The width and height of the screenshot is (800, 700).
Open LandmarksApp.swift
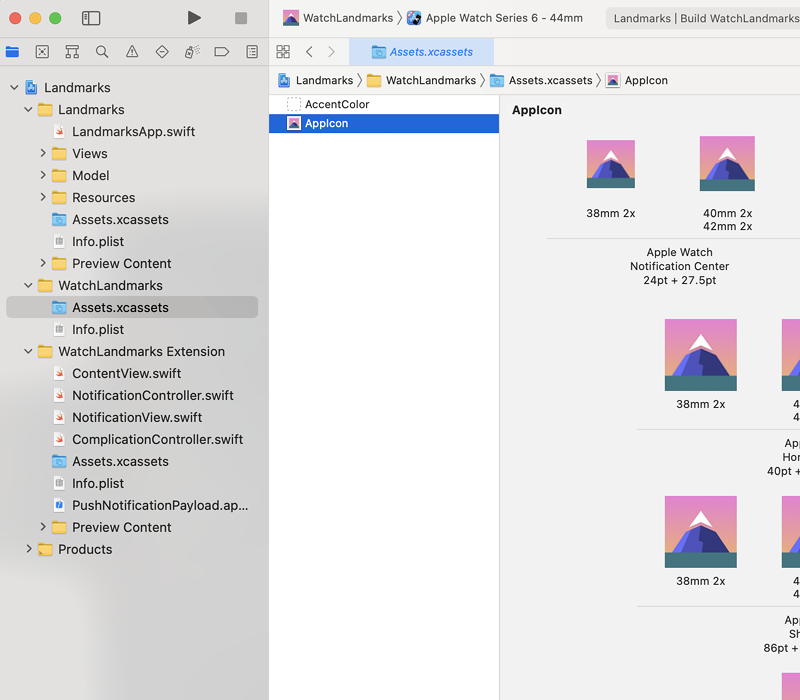132,131
